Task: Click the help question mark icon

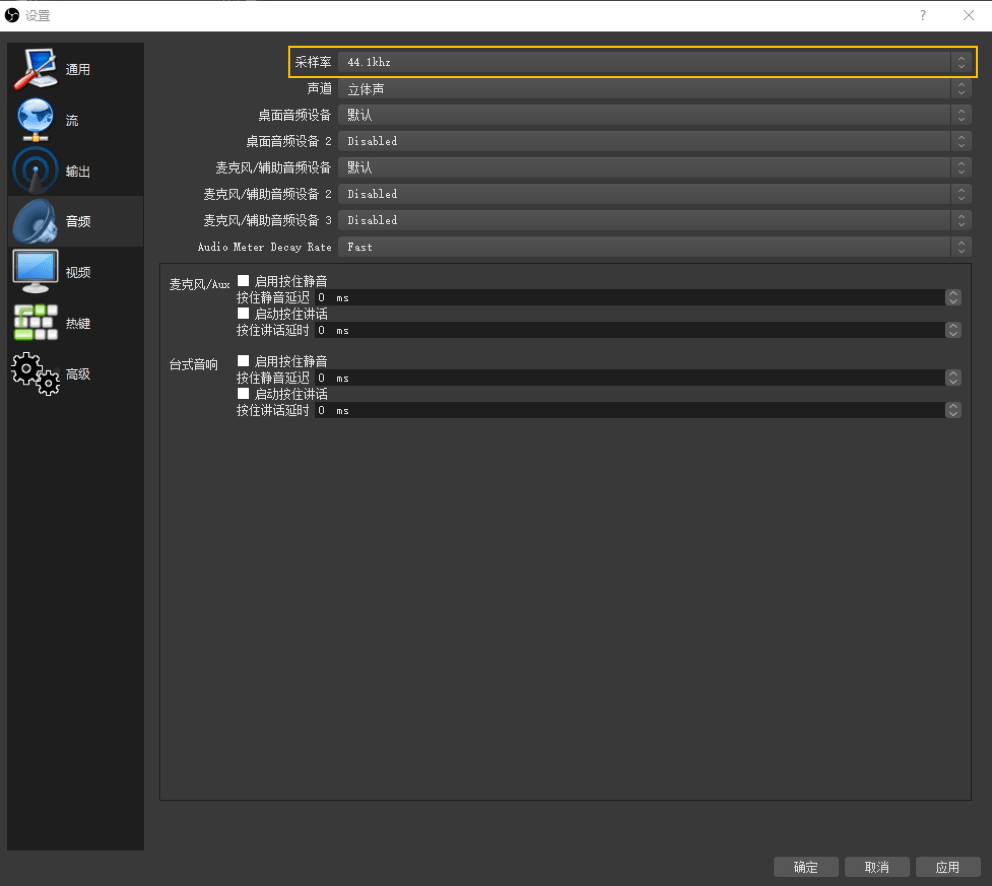Action: point(922,15)
